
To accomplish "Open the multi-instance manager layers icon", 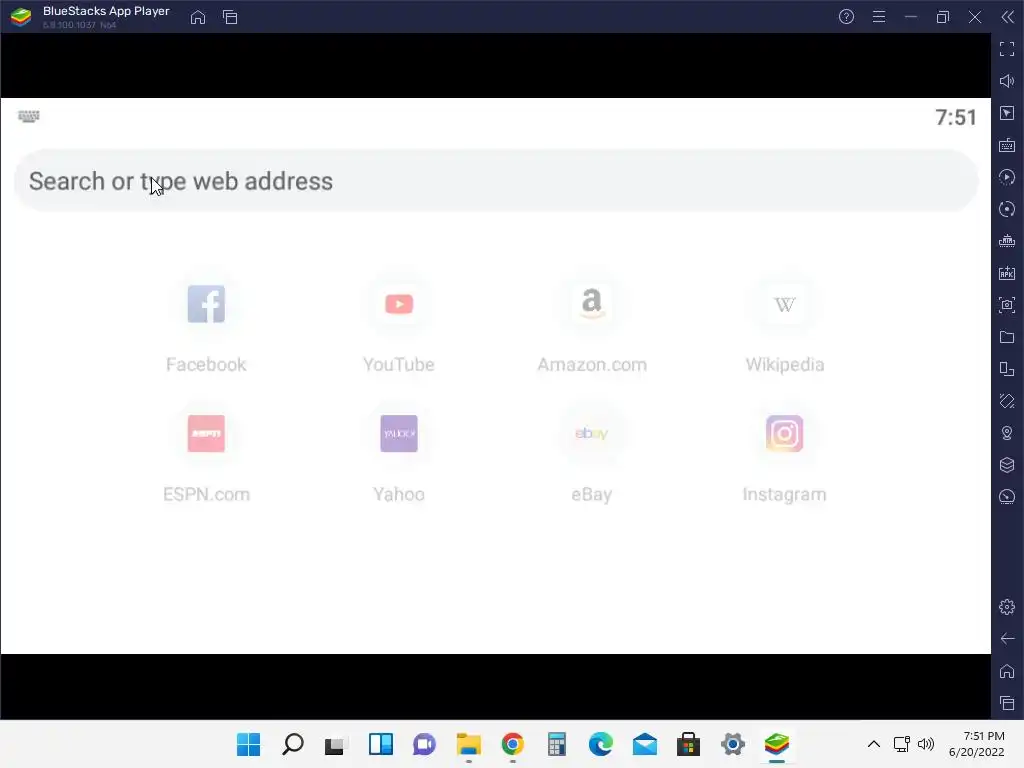I will click(x=1007, y=465).
